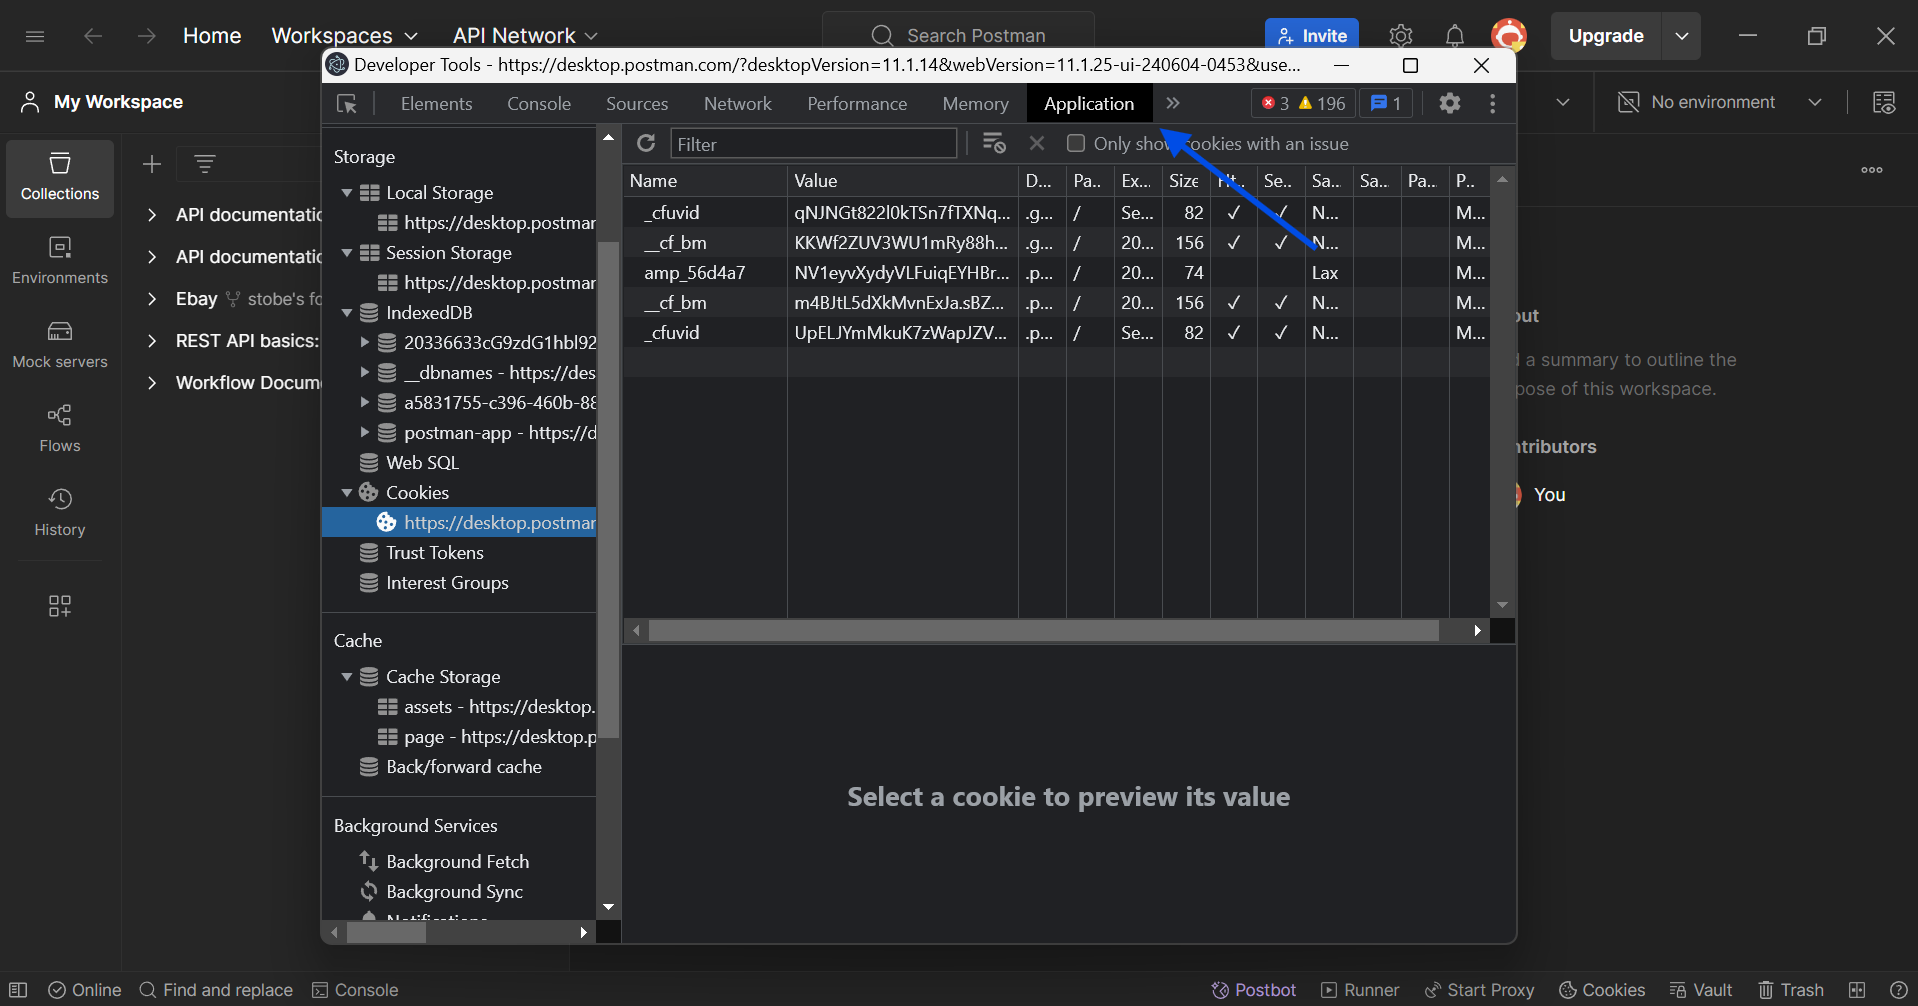Open Environments in the Postman sidebar
This screenshot has width=1918, height=1006.
[60, 261]
